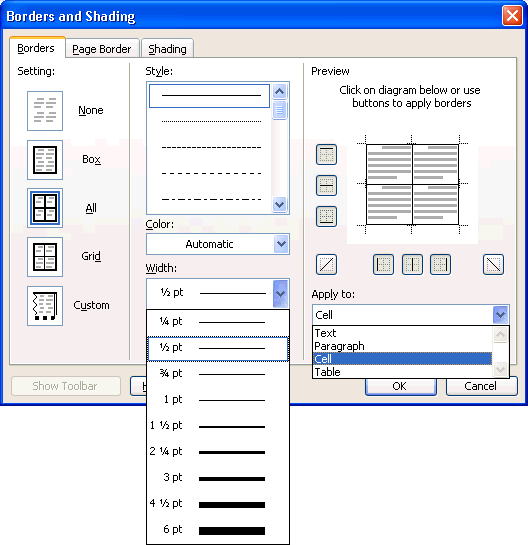Toggle the left border button
The image size is (528, 545).
click(383, 265)
